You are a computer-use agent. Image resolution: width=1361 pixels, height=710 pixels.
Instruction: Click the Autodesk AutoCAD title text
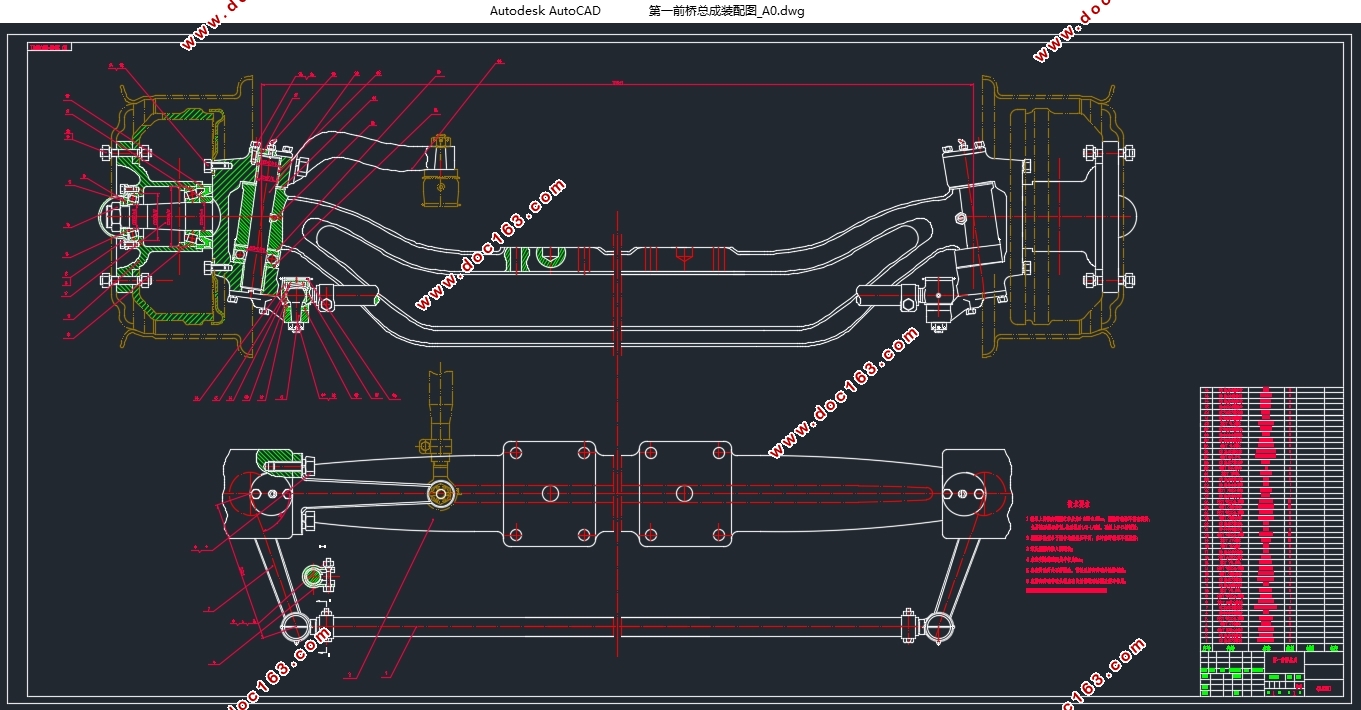point(545,11)
